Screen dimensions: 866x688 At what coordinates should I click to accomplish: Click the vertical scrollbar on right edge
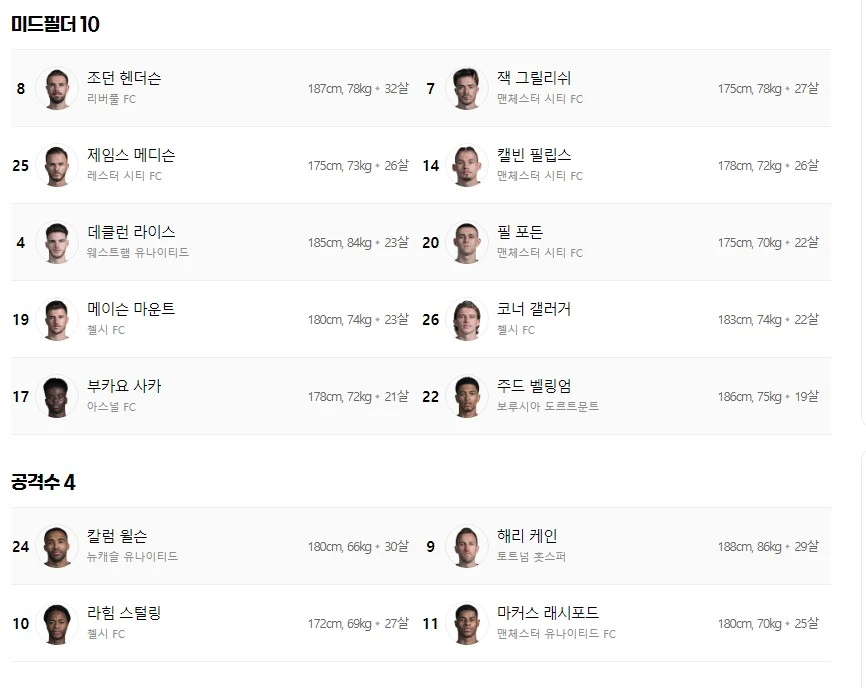[x=862, y=200]
